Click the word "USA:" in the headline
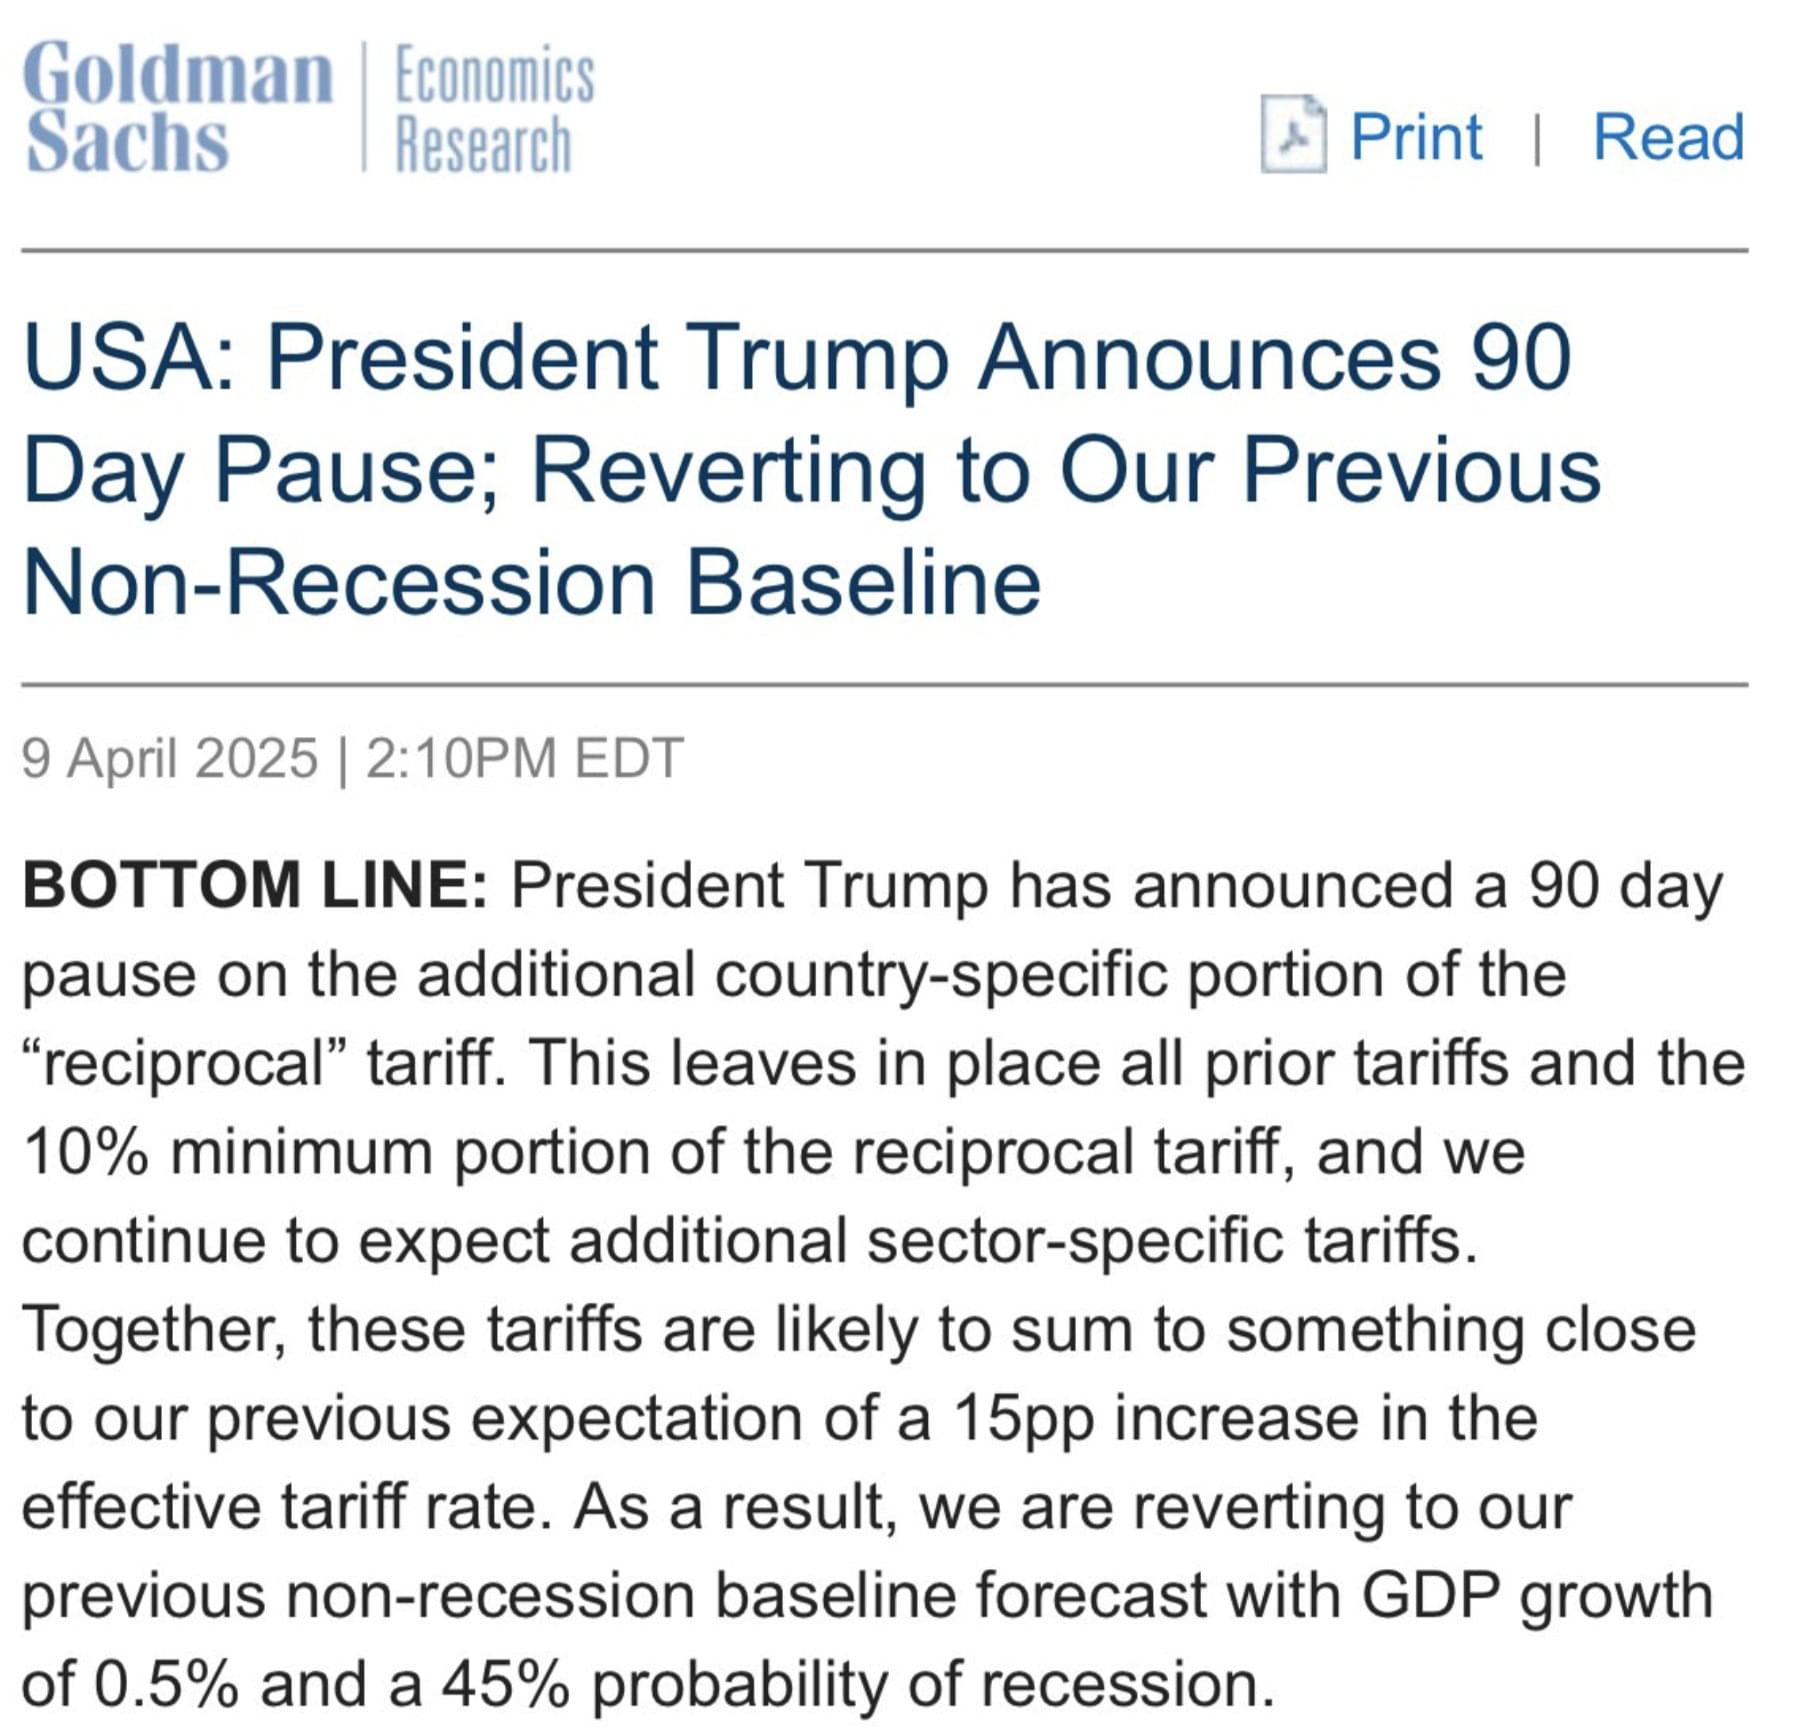 click(130, 358)
